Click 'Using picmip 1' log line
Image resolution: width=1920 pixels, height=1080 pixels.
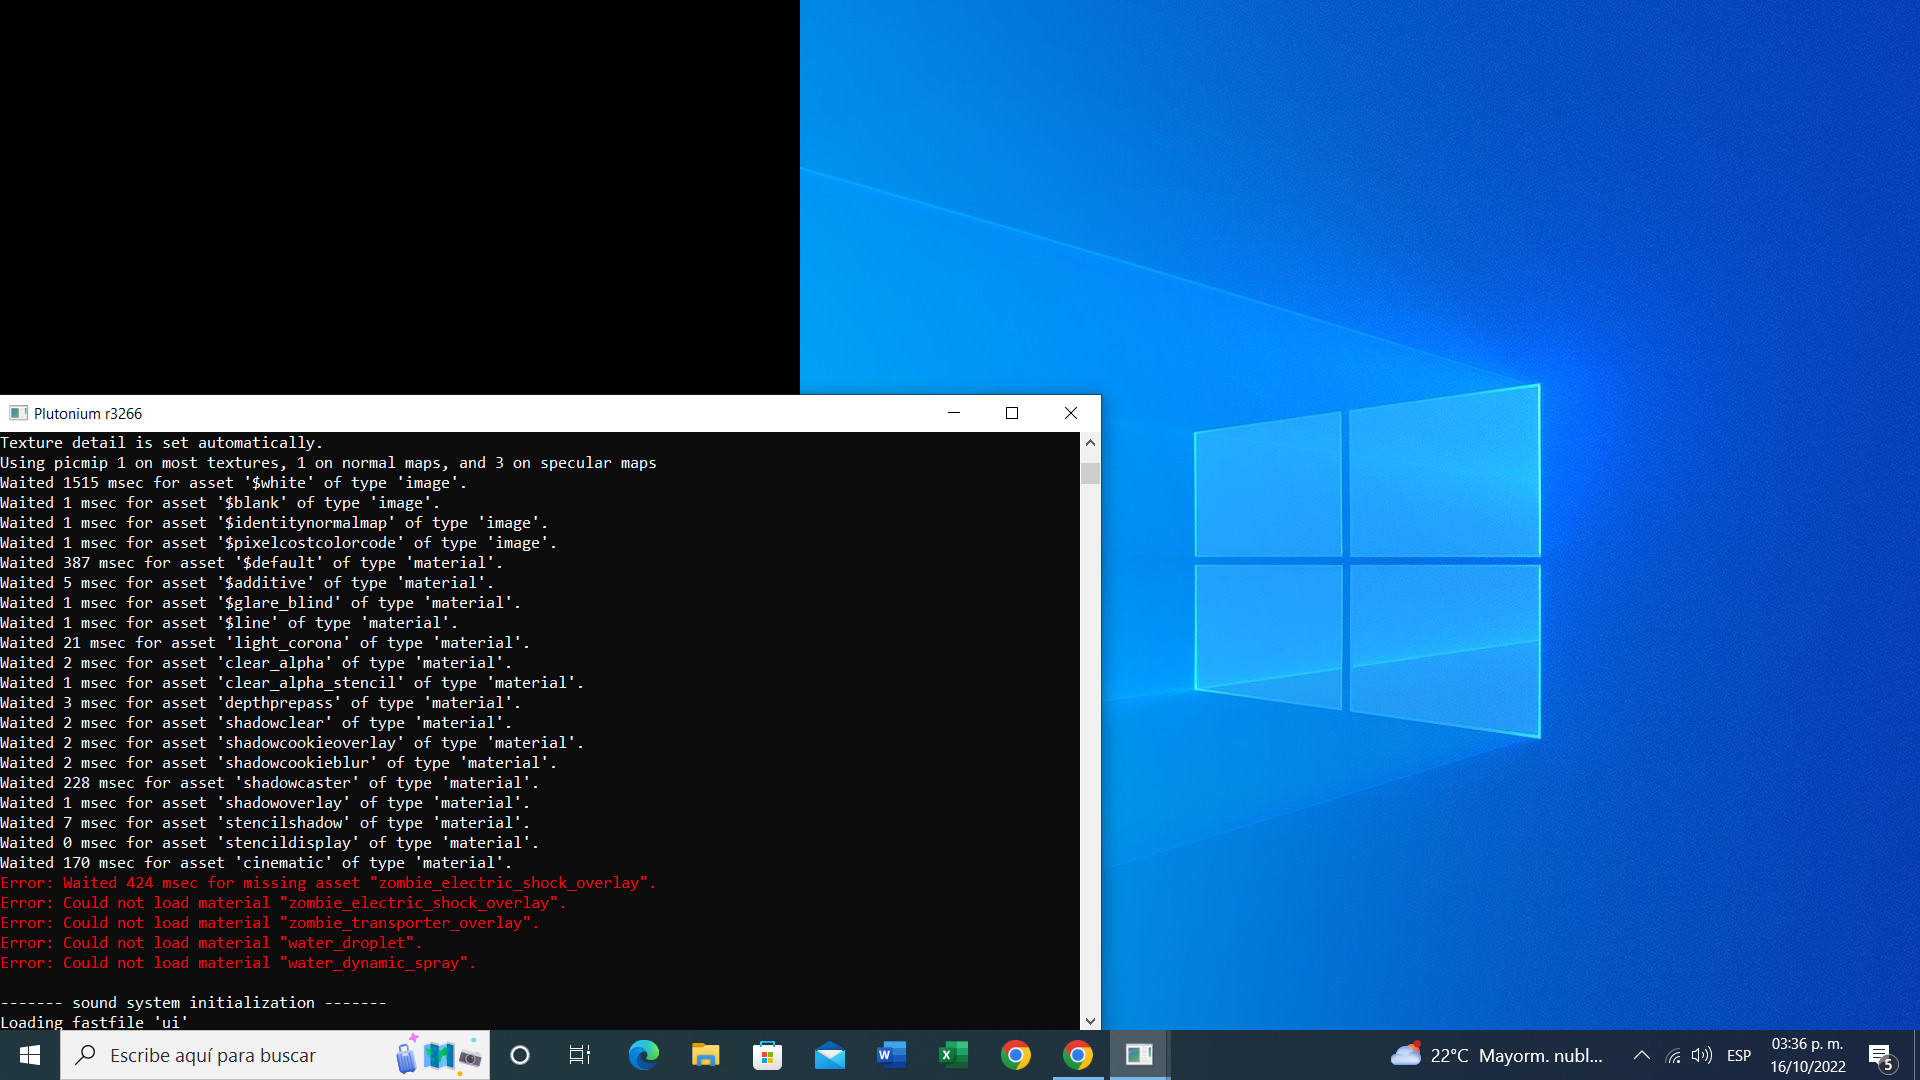tap(328, 463)
